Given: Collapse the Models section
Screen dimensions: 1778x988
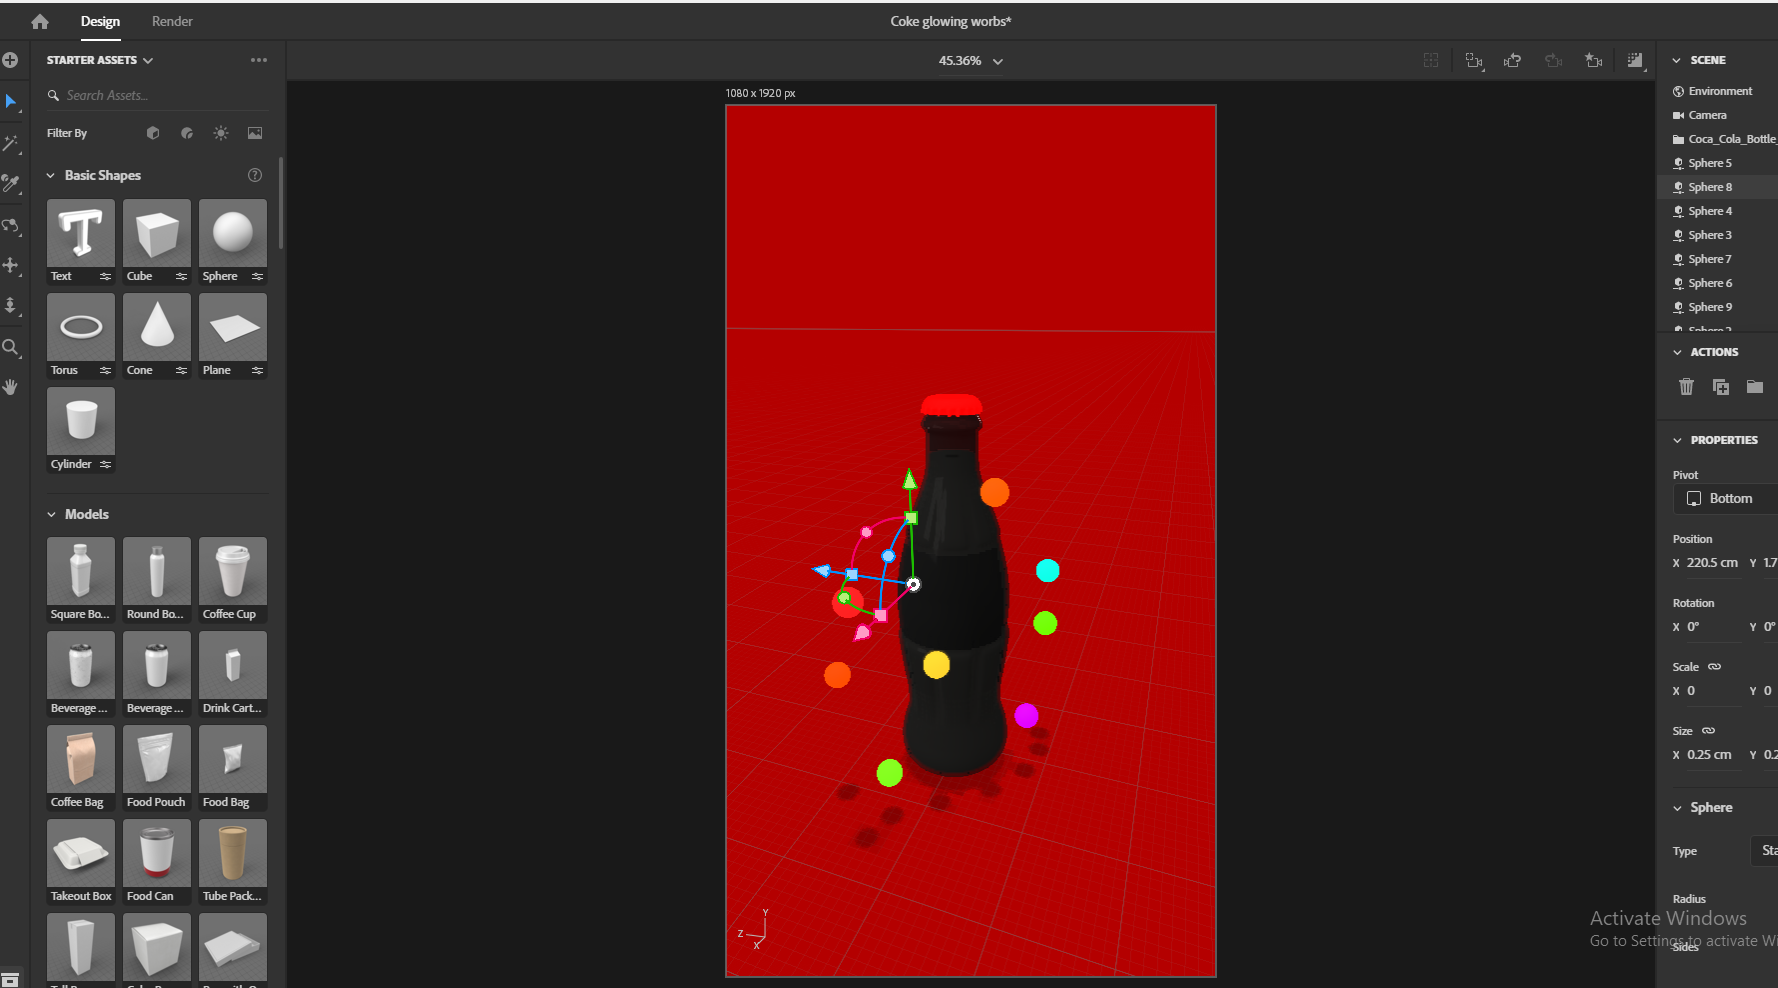Looking at the screenshot, I should 51,514.
